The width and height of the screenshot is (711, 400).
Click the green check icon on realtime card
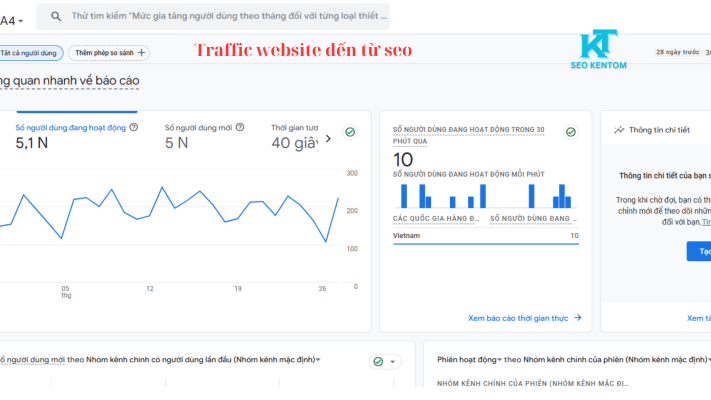pyautogui.click(x=571, y=132)
